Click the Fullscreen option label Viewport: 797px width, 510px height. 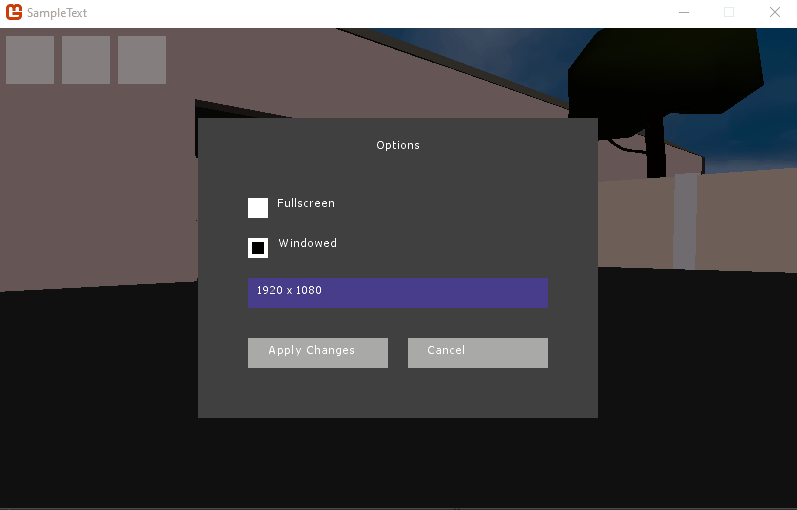306,203
